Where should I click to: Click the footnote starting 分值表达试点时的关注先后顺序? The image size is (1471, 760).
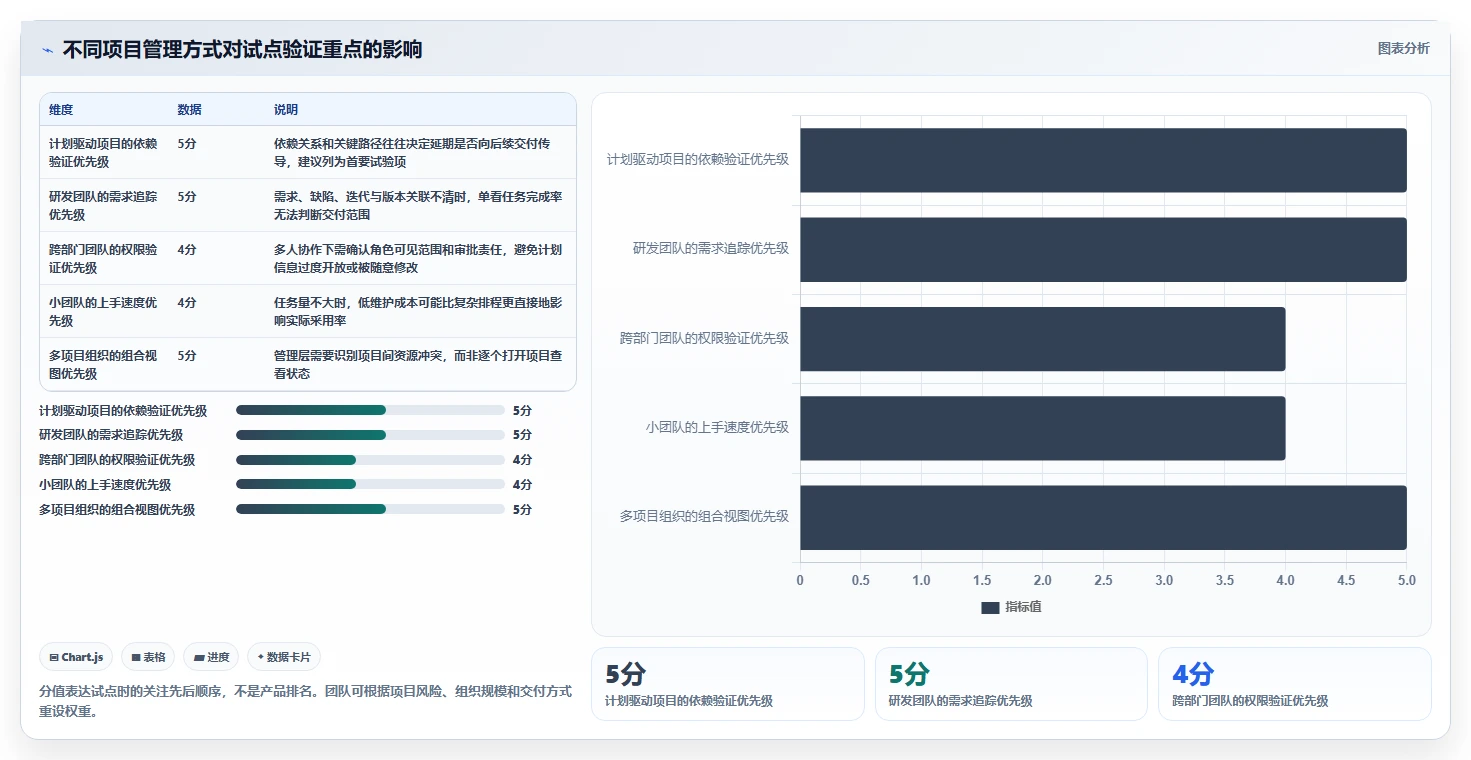[305, 701]
